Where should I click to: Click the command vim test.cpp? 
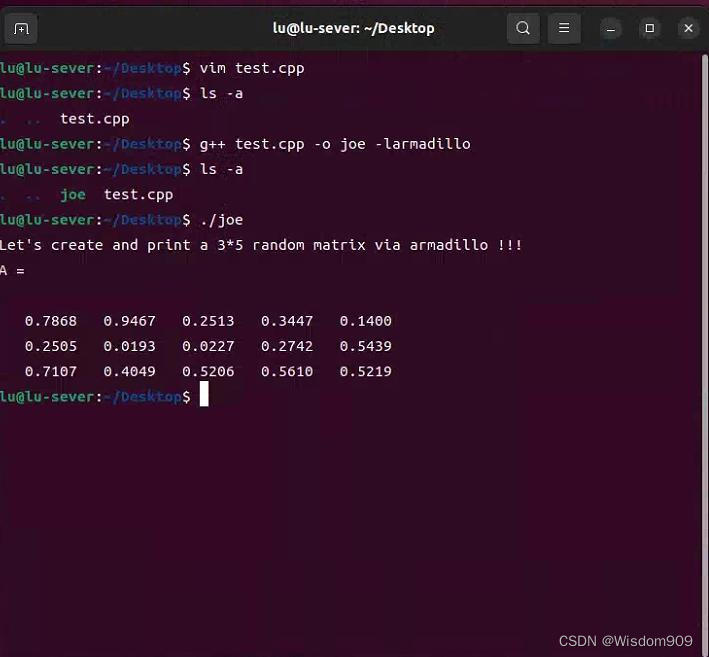[252, 68]
